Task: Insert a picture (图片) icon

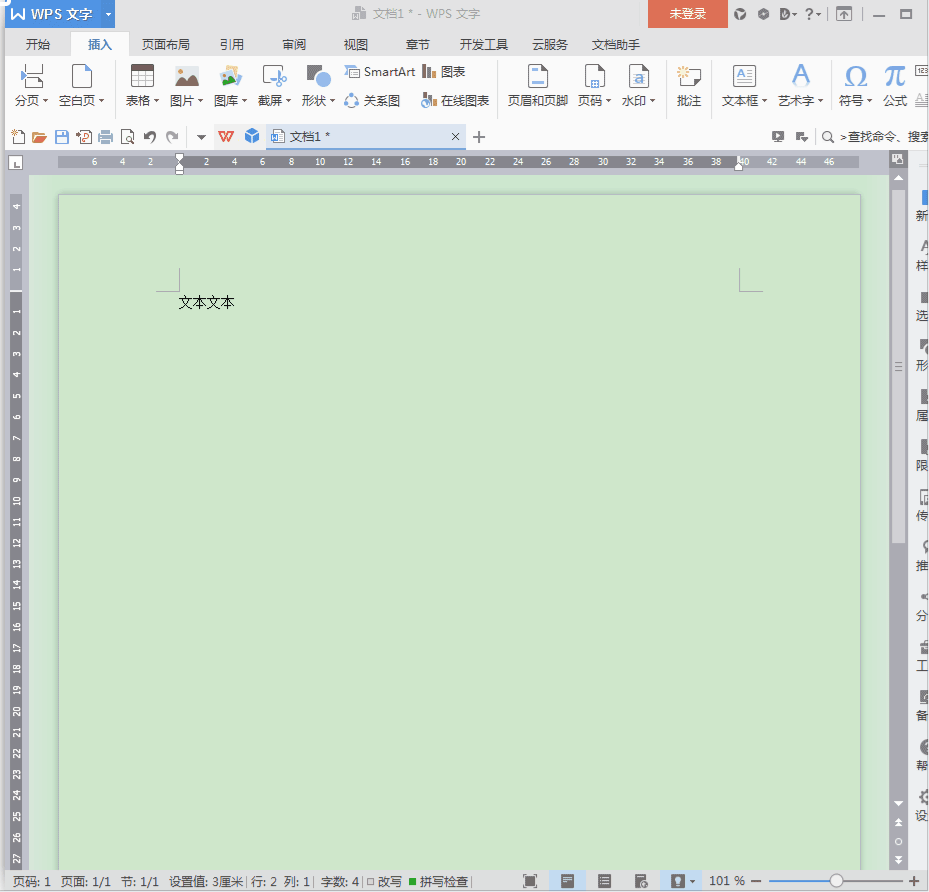Action: (187, 76)
